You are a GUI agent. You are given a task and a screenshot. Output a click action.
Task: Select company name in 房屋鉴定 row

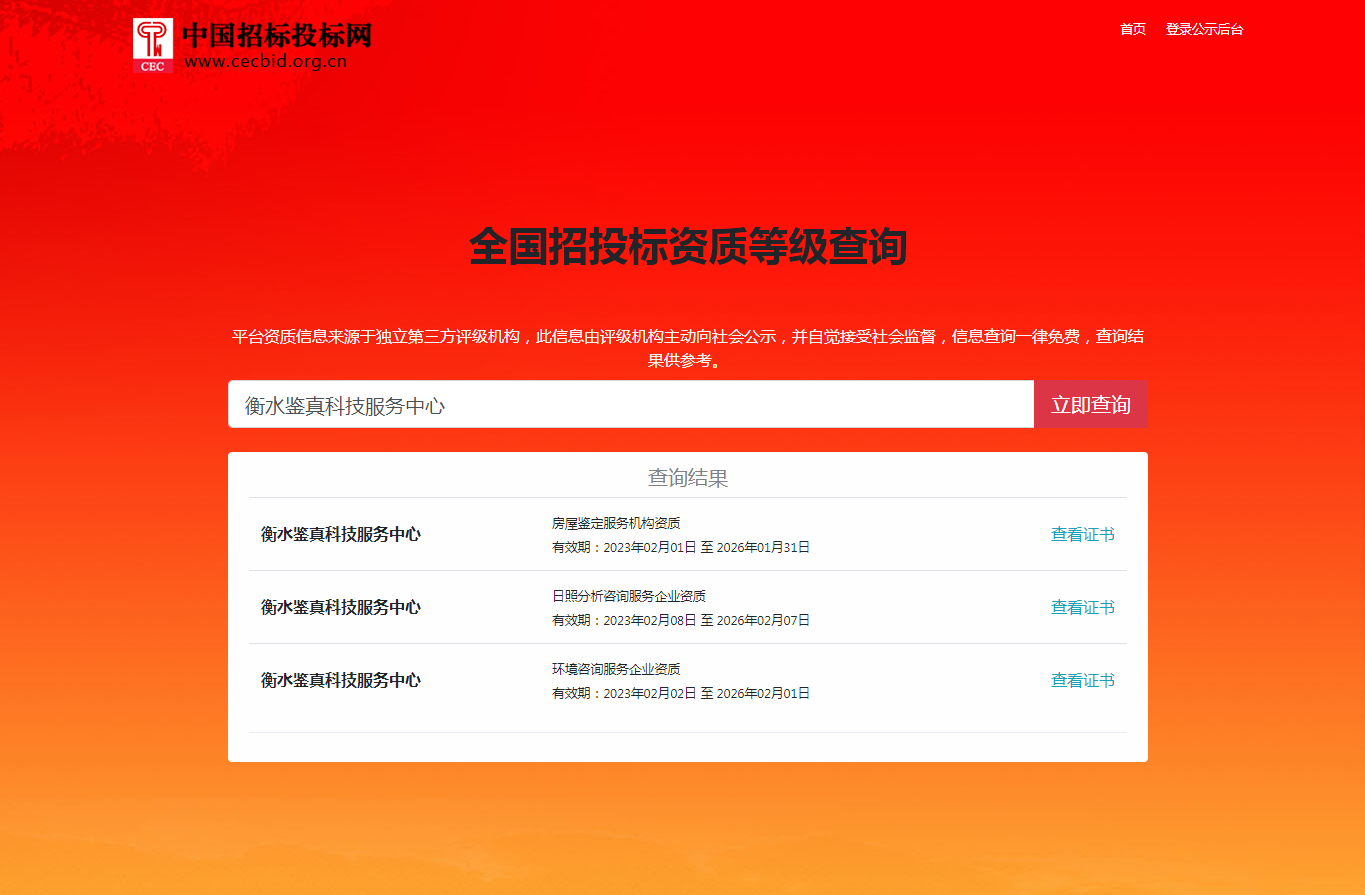(341, 534)
